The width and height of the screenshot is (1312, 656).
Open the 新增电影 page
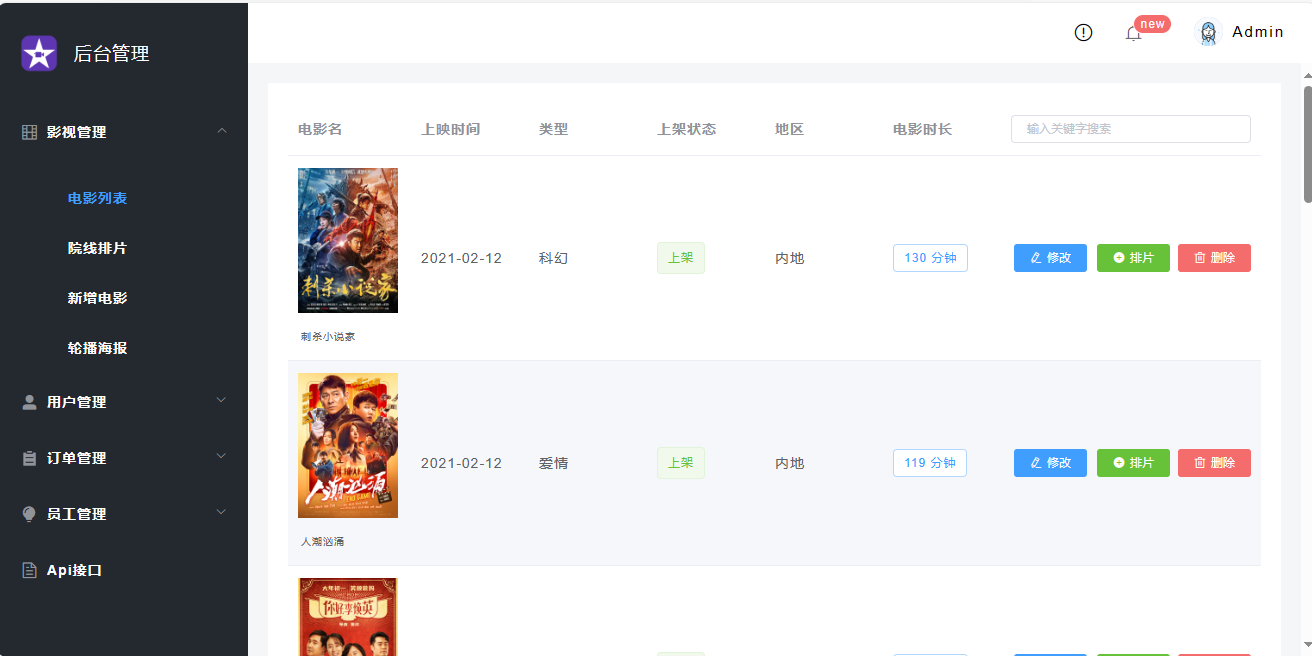pos(97,298)
